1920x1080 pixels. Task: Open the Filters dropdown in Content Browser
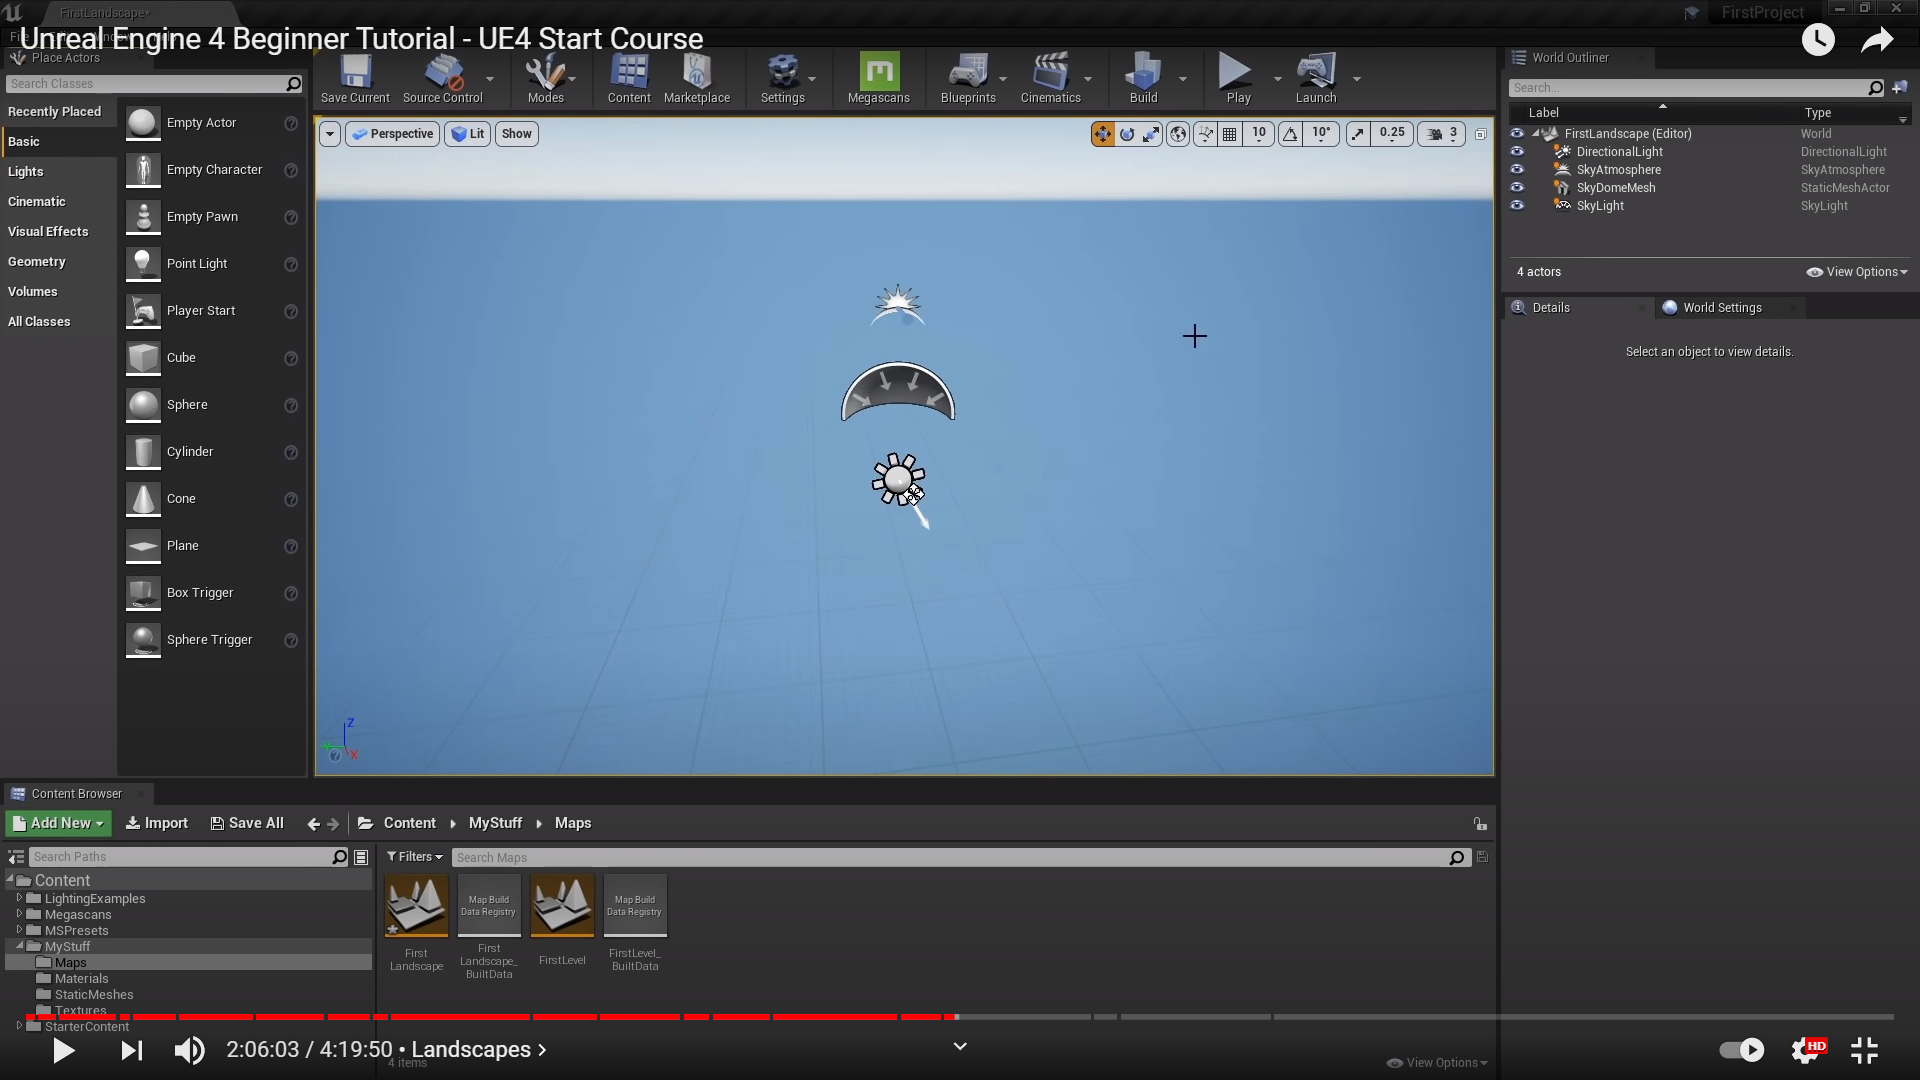[x=415, y=857]
